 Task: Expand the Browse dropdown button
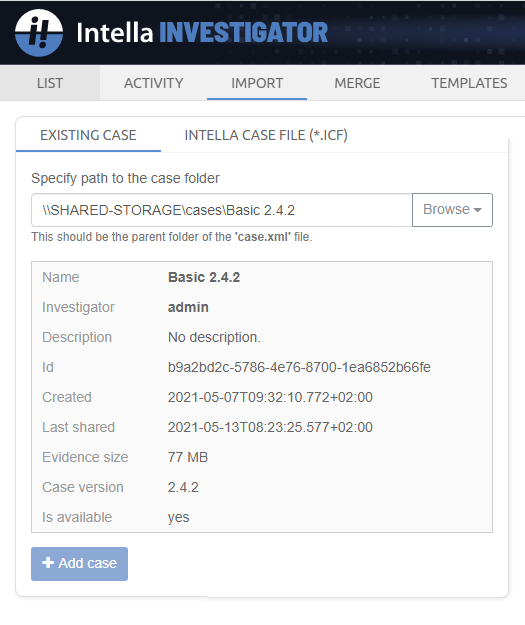[x=452, y=210]
